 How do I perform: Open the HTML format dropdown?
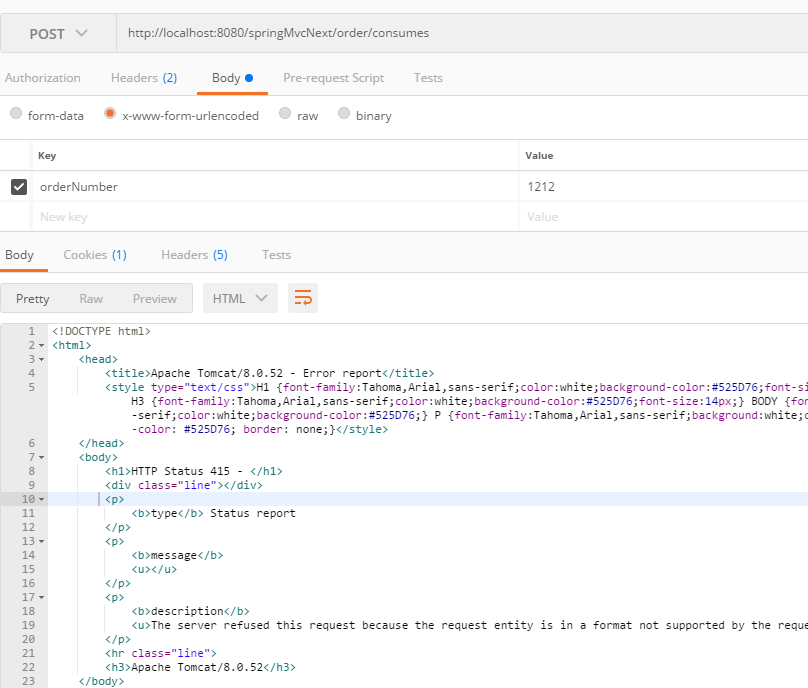(240, 298)
